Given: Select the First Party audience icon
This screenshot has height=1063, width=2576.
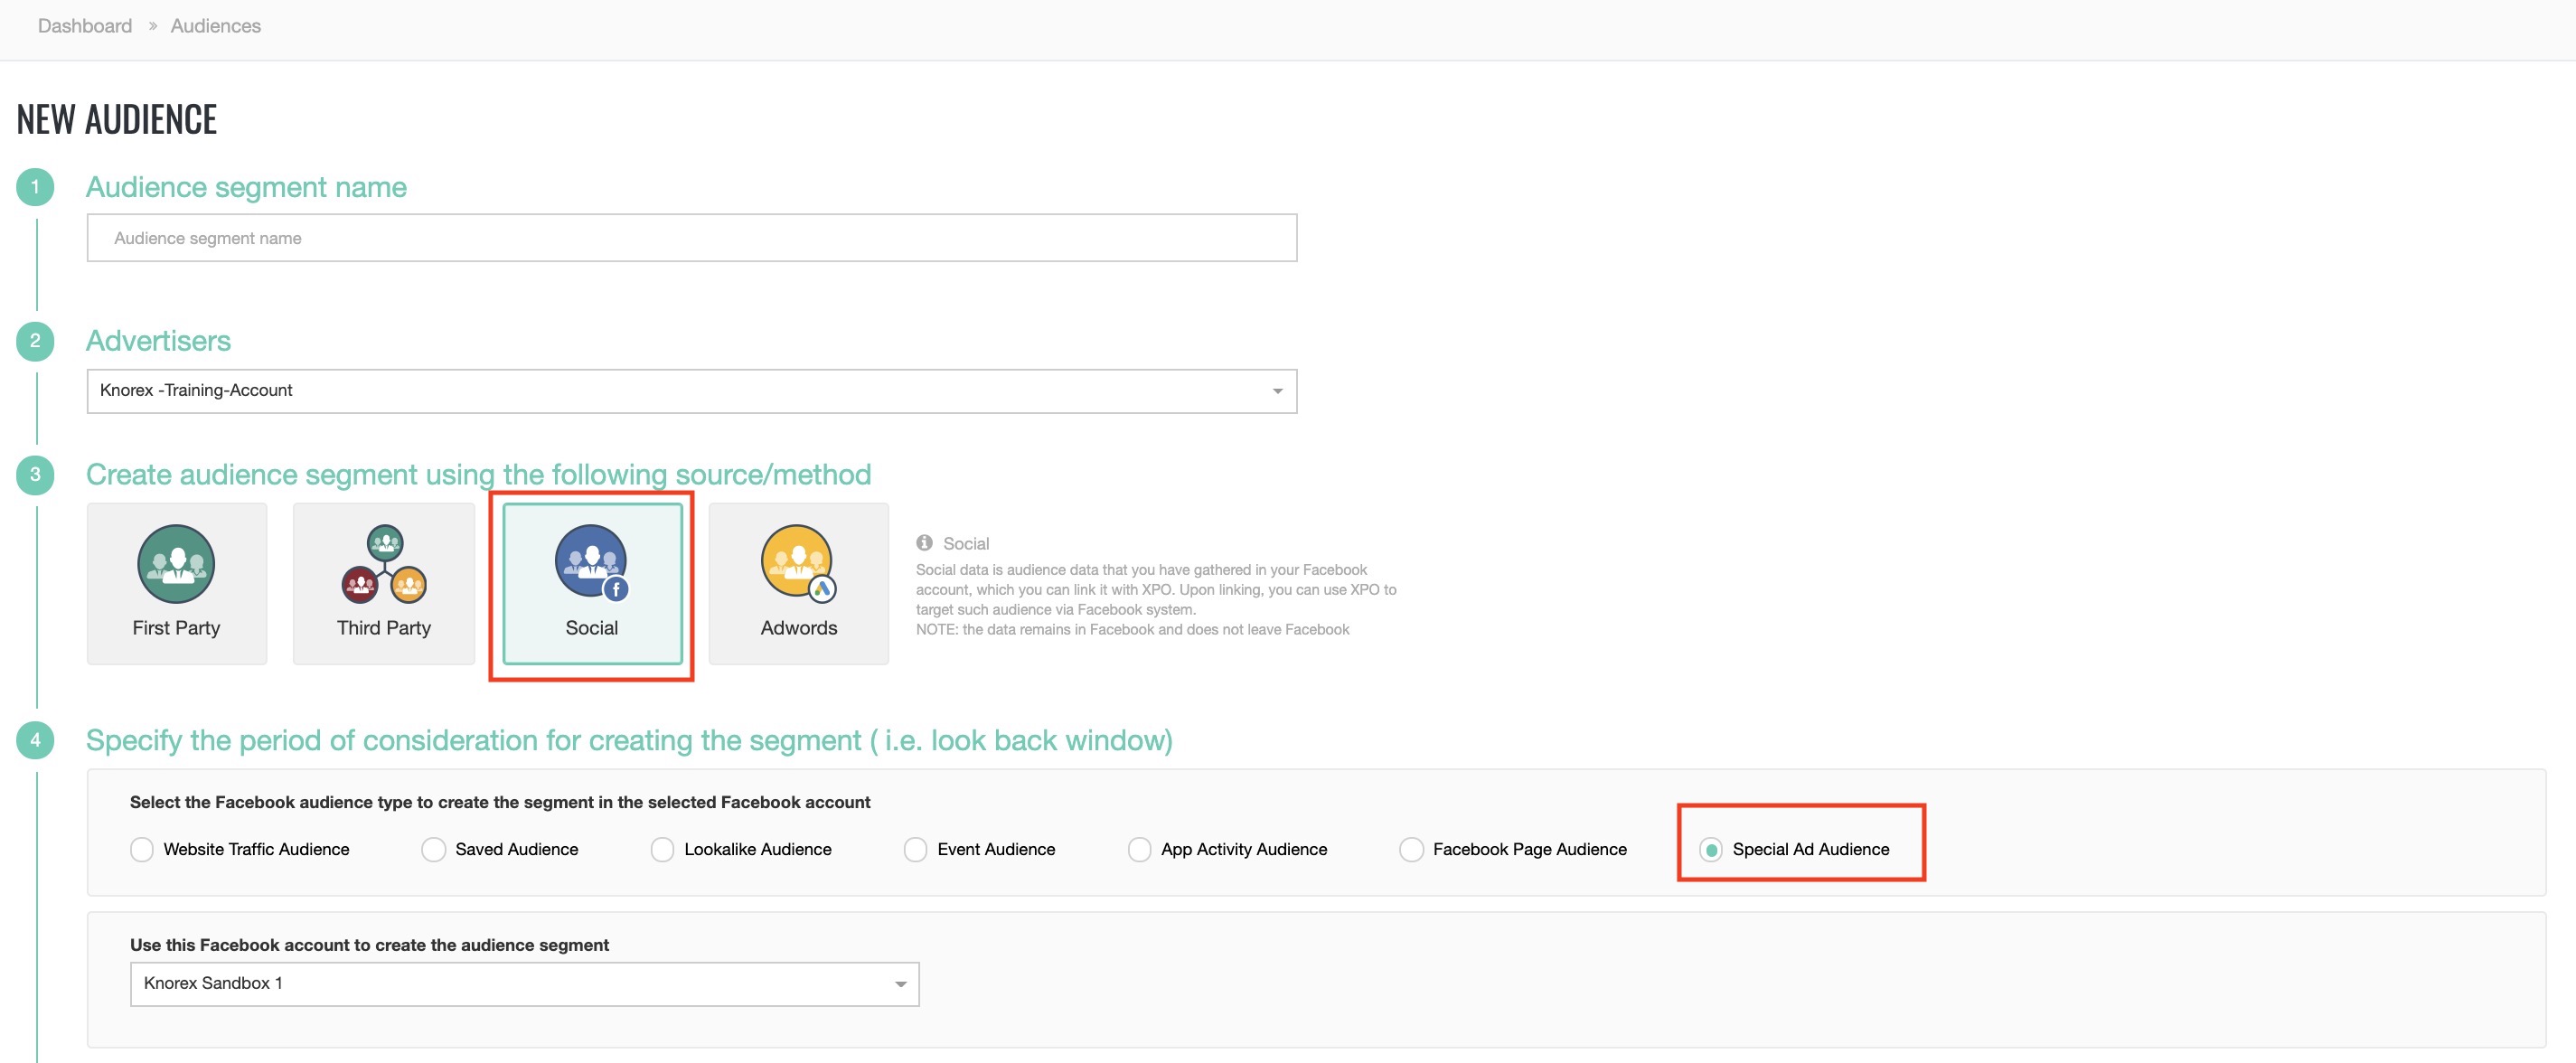Looking at the screenshot, I should click(x=176, y=564).
